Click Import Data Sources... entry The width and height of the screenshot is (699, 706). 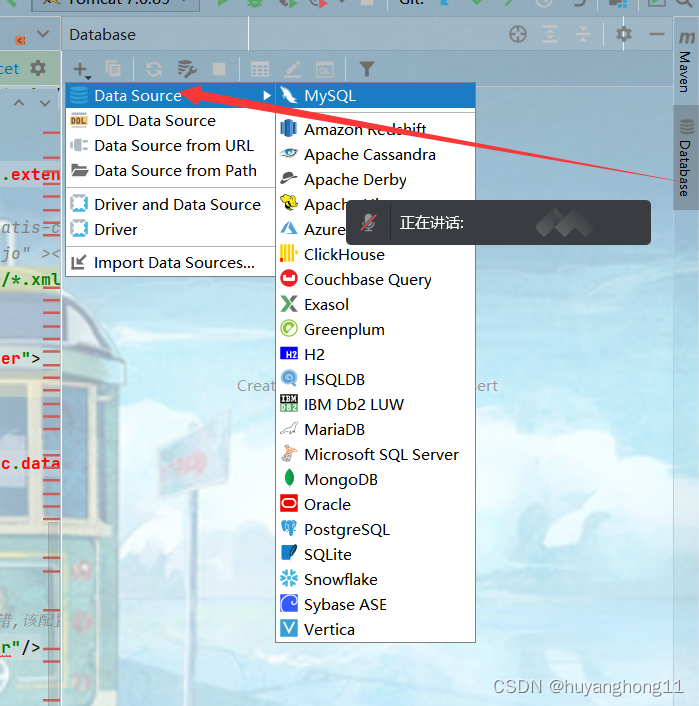click(170, 262)
